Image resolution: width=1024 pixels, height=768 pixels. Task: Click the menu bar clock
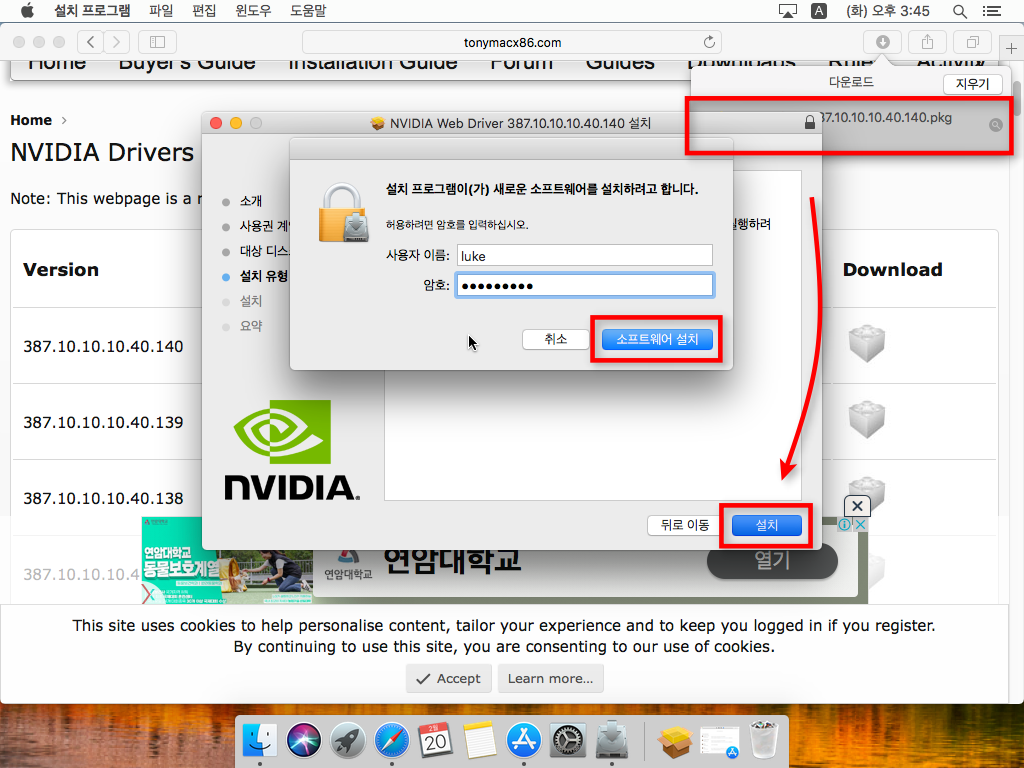coord(888,10)
